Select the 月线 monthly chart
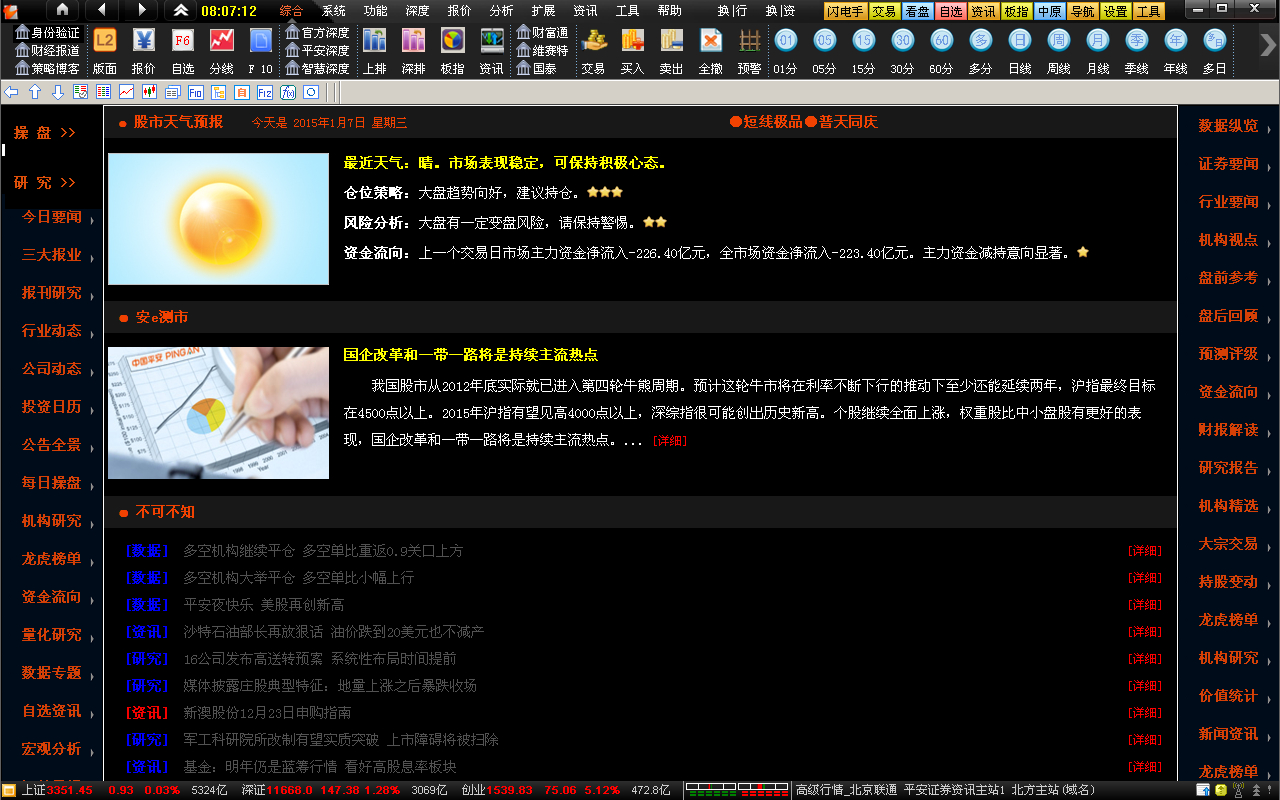The height and width of the screenshot is (800, 1280). pyautogui.click(x=1098, y=51)
